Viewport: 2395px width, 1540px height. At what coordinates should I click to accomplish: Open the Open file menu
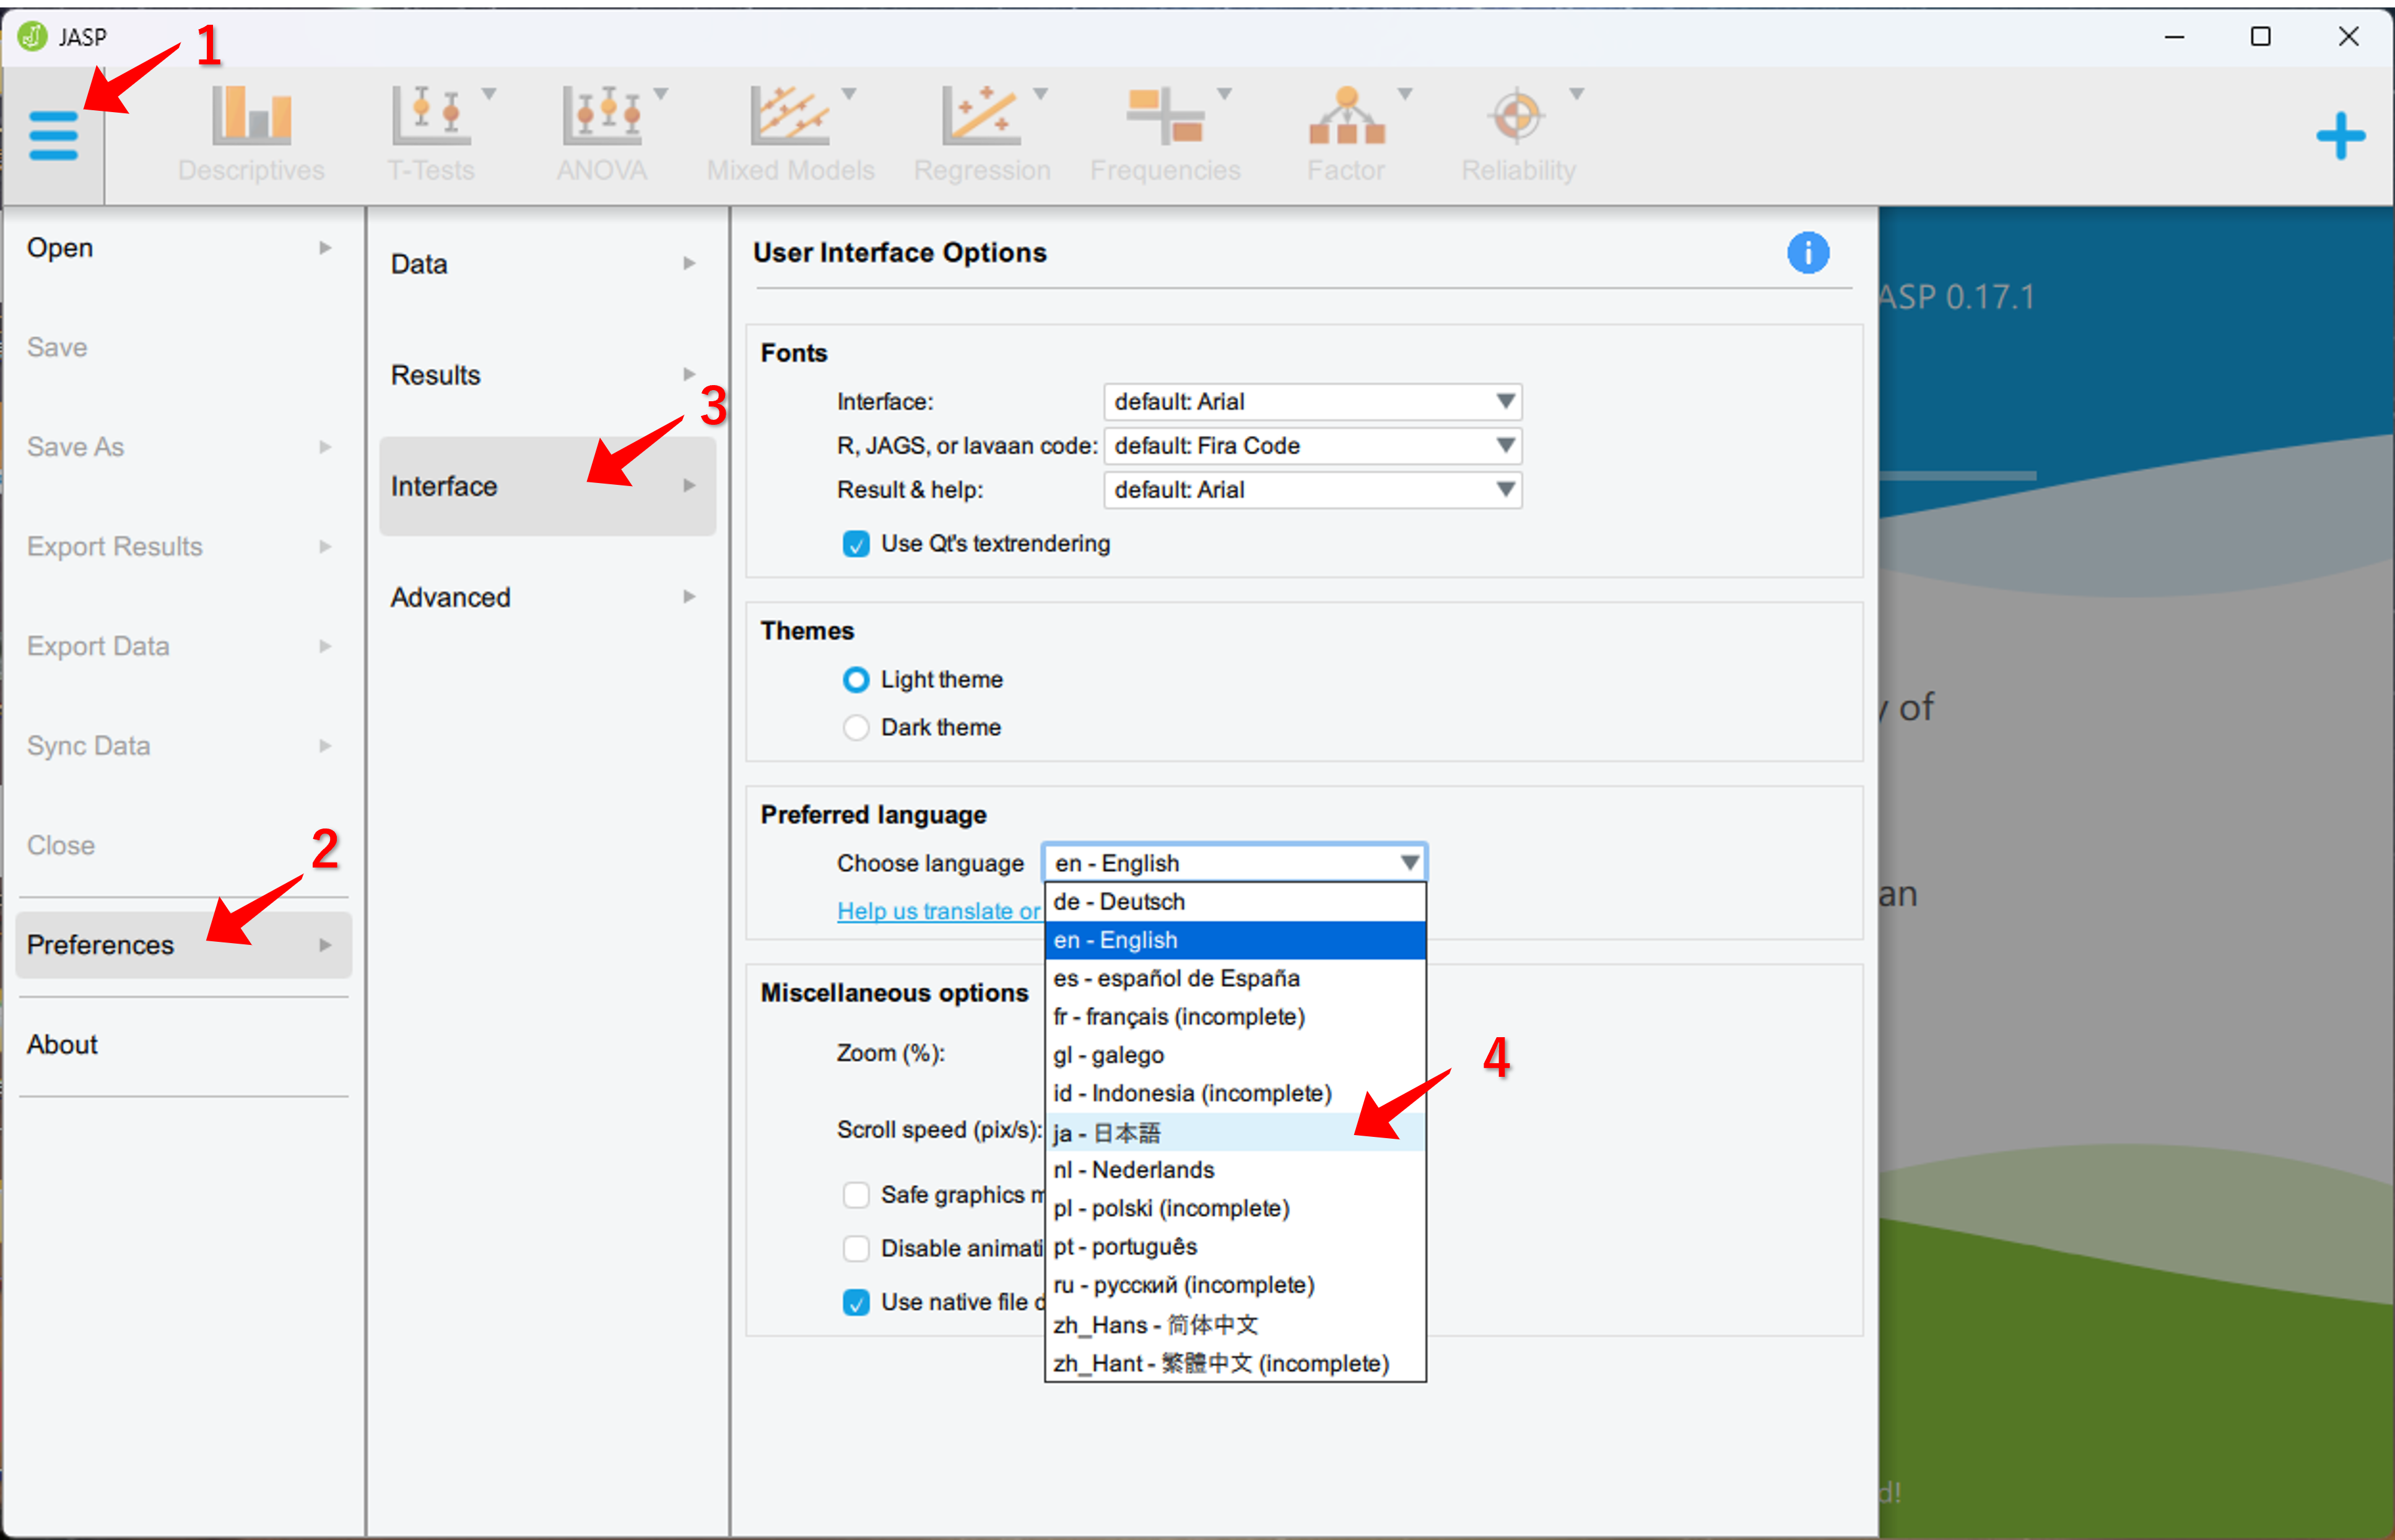click(x=183, y=248)
